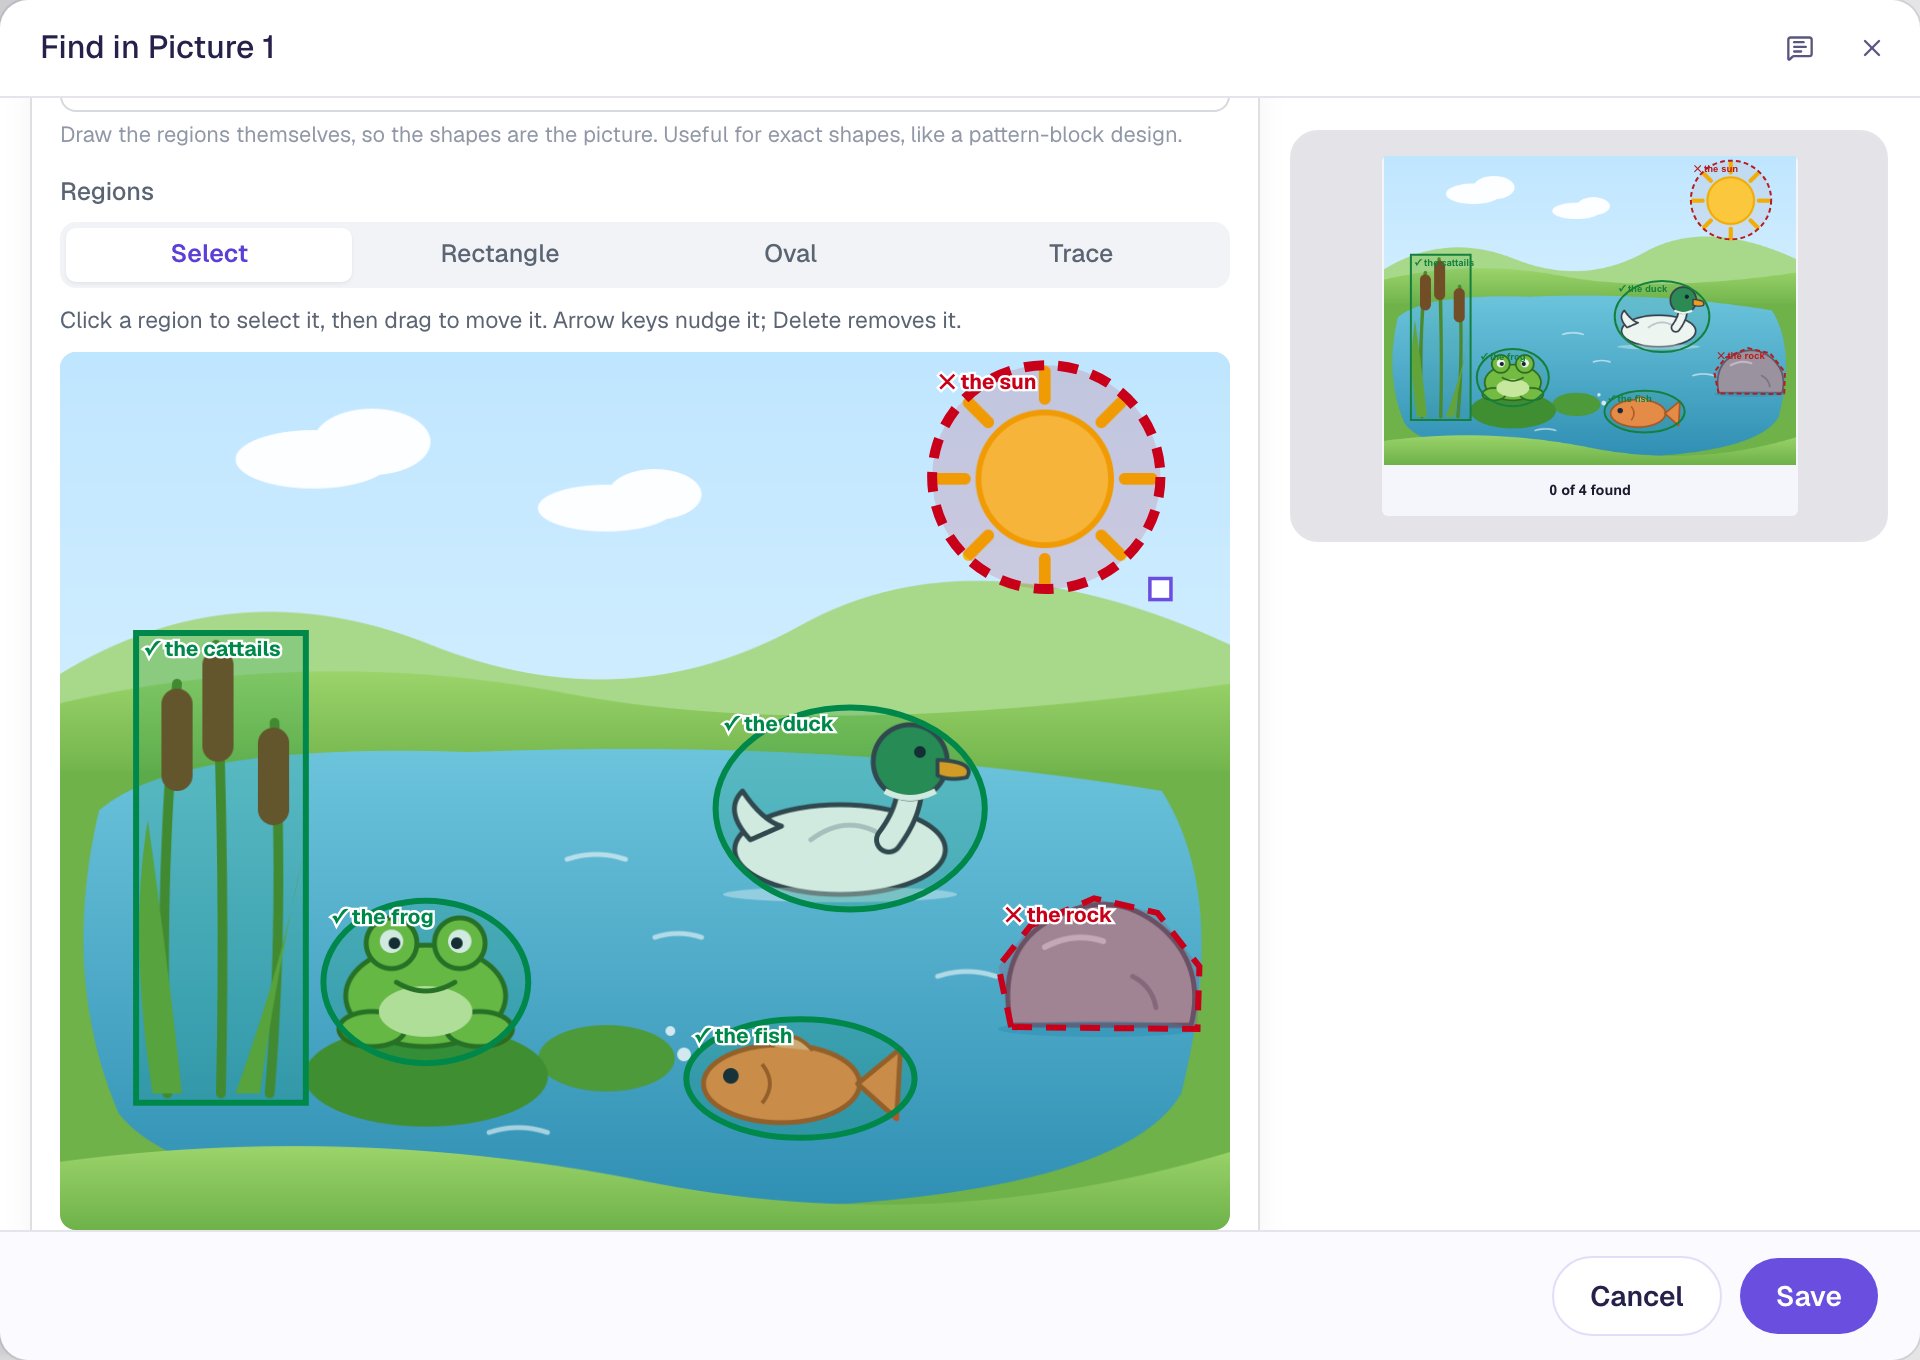Click the Cancel button
Image resolution: width=1920 pixels, height=1360 pixels.
[1636, 1296]
